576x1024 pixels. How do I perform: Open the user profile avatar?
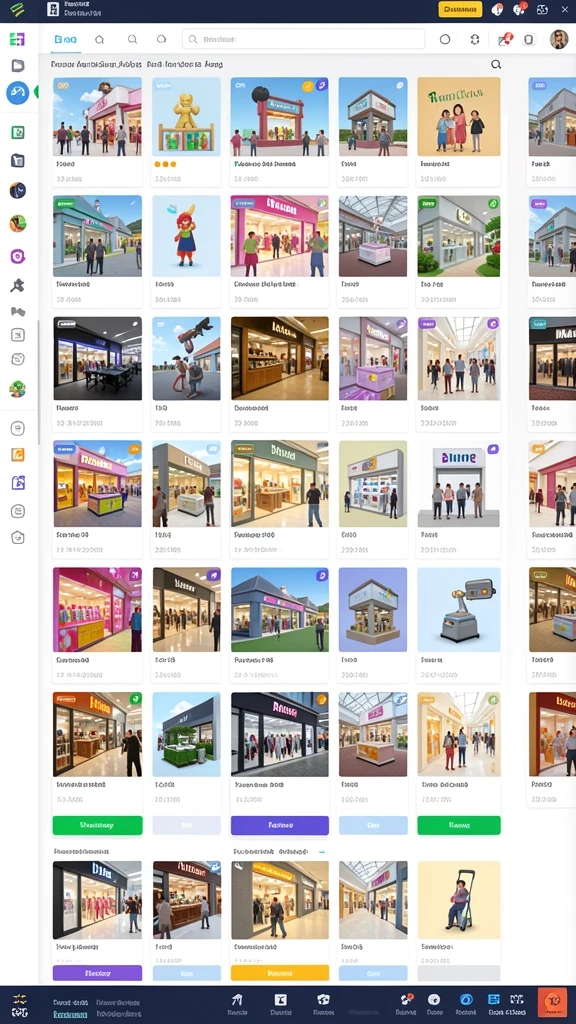558,39
